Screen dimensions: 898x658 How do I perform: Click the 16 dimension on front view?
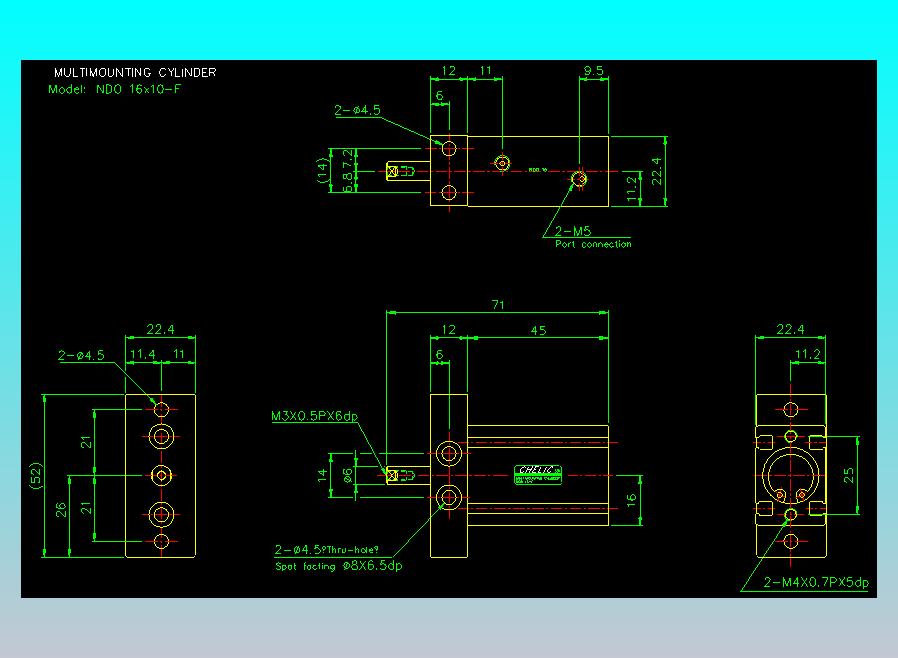pos(631,498)
